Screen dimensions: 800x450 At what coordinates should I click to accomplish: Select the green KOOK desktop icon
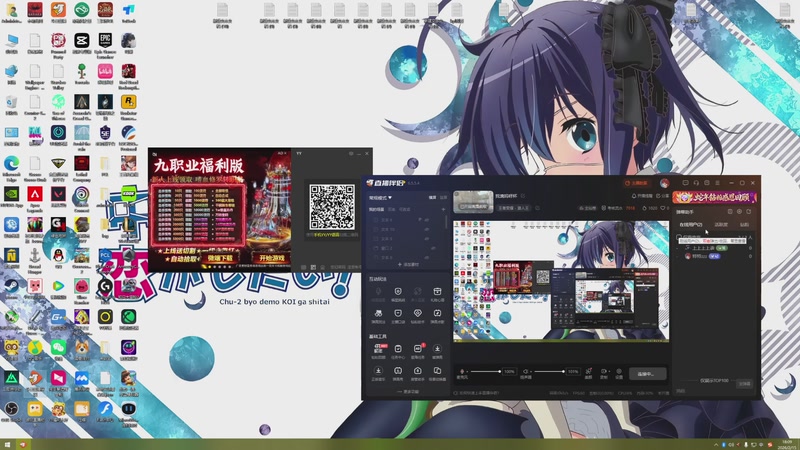tap(129, 194)
